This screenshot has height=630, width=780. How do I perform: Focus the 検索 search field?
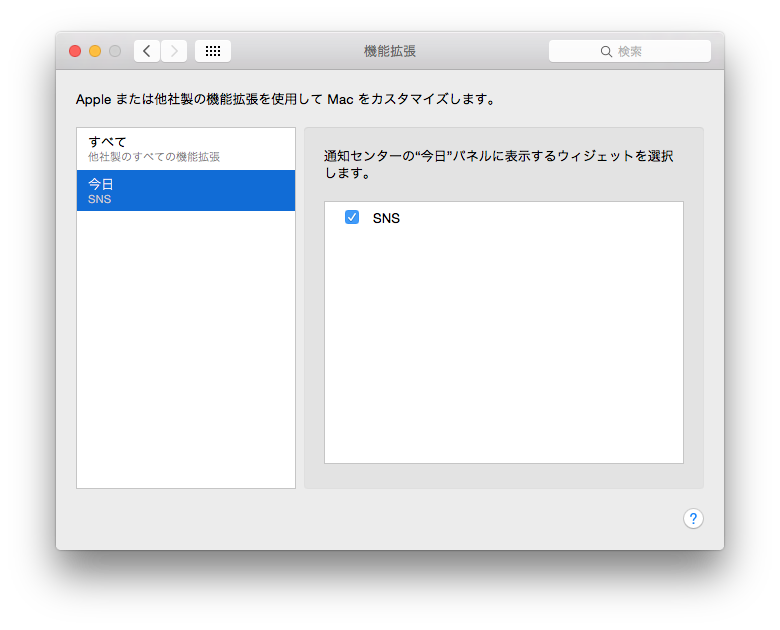(630, 51)
